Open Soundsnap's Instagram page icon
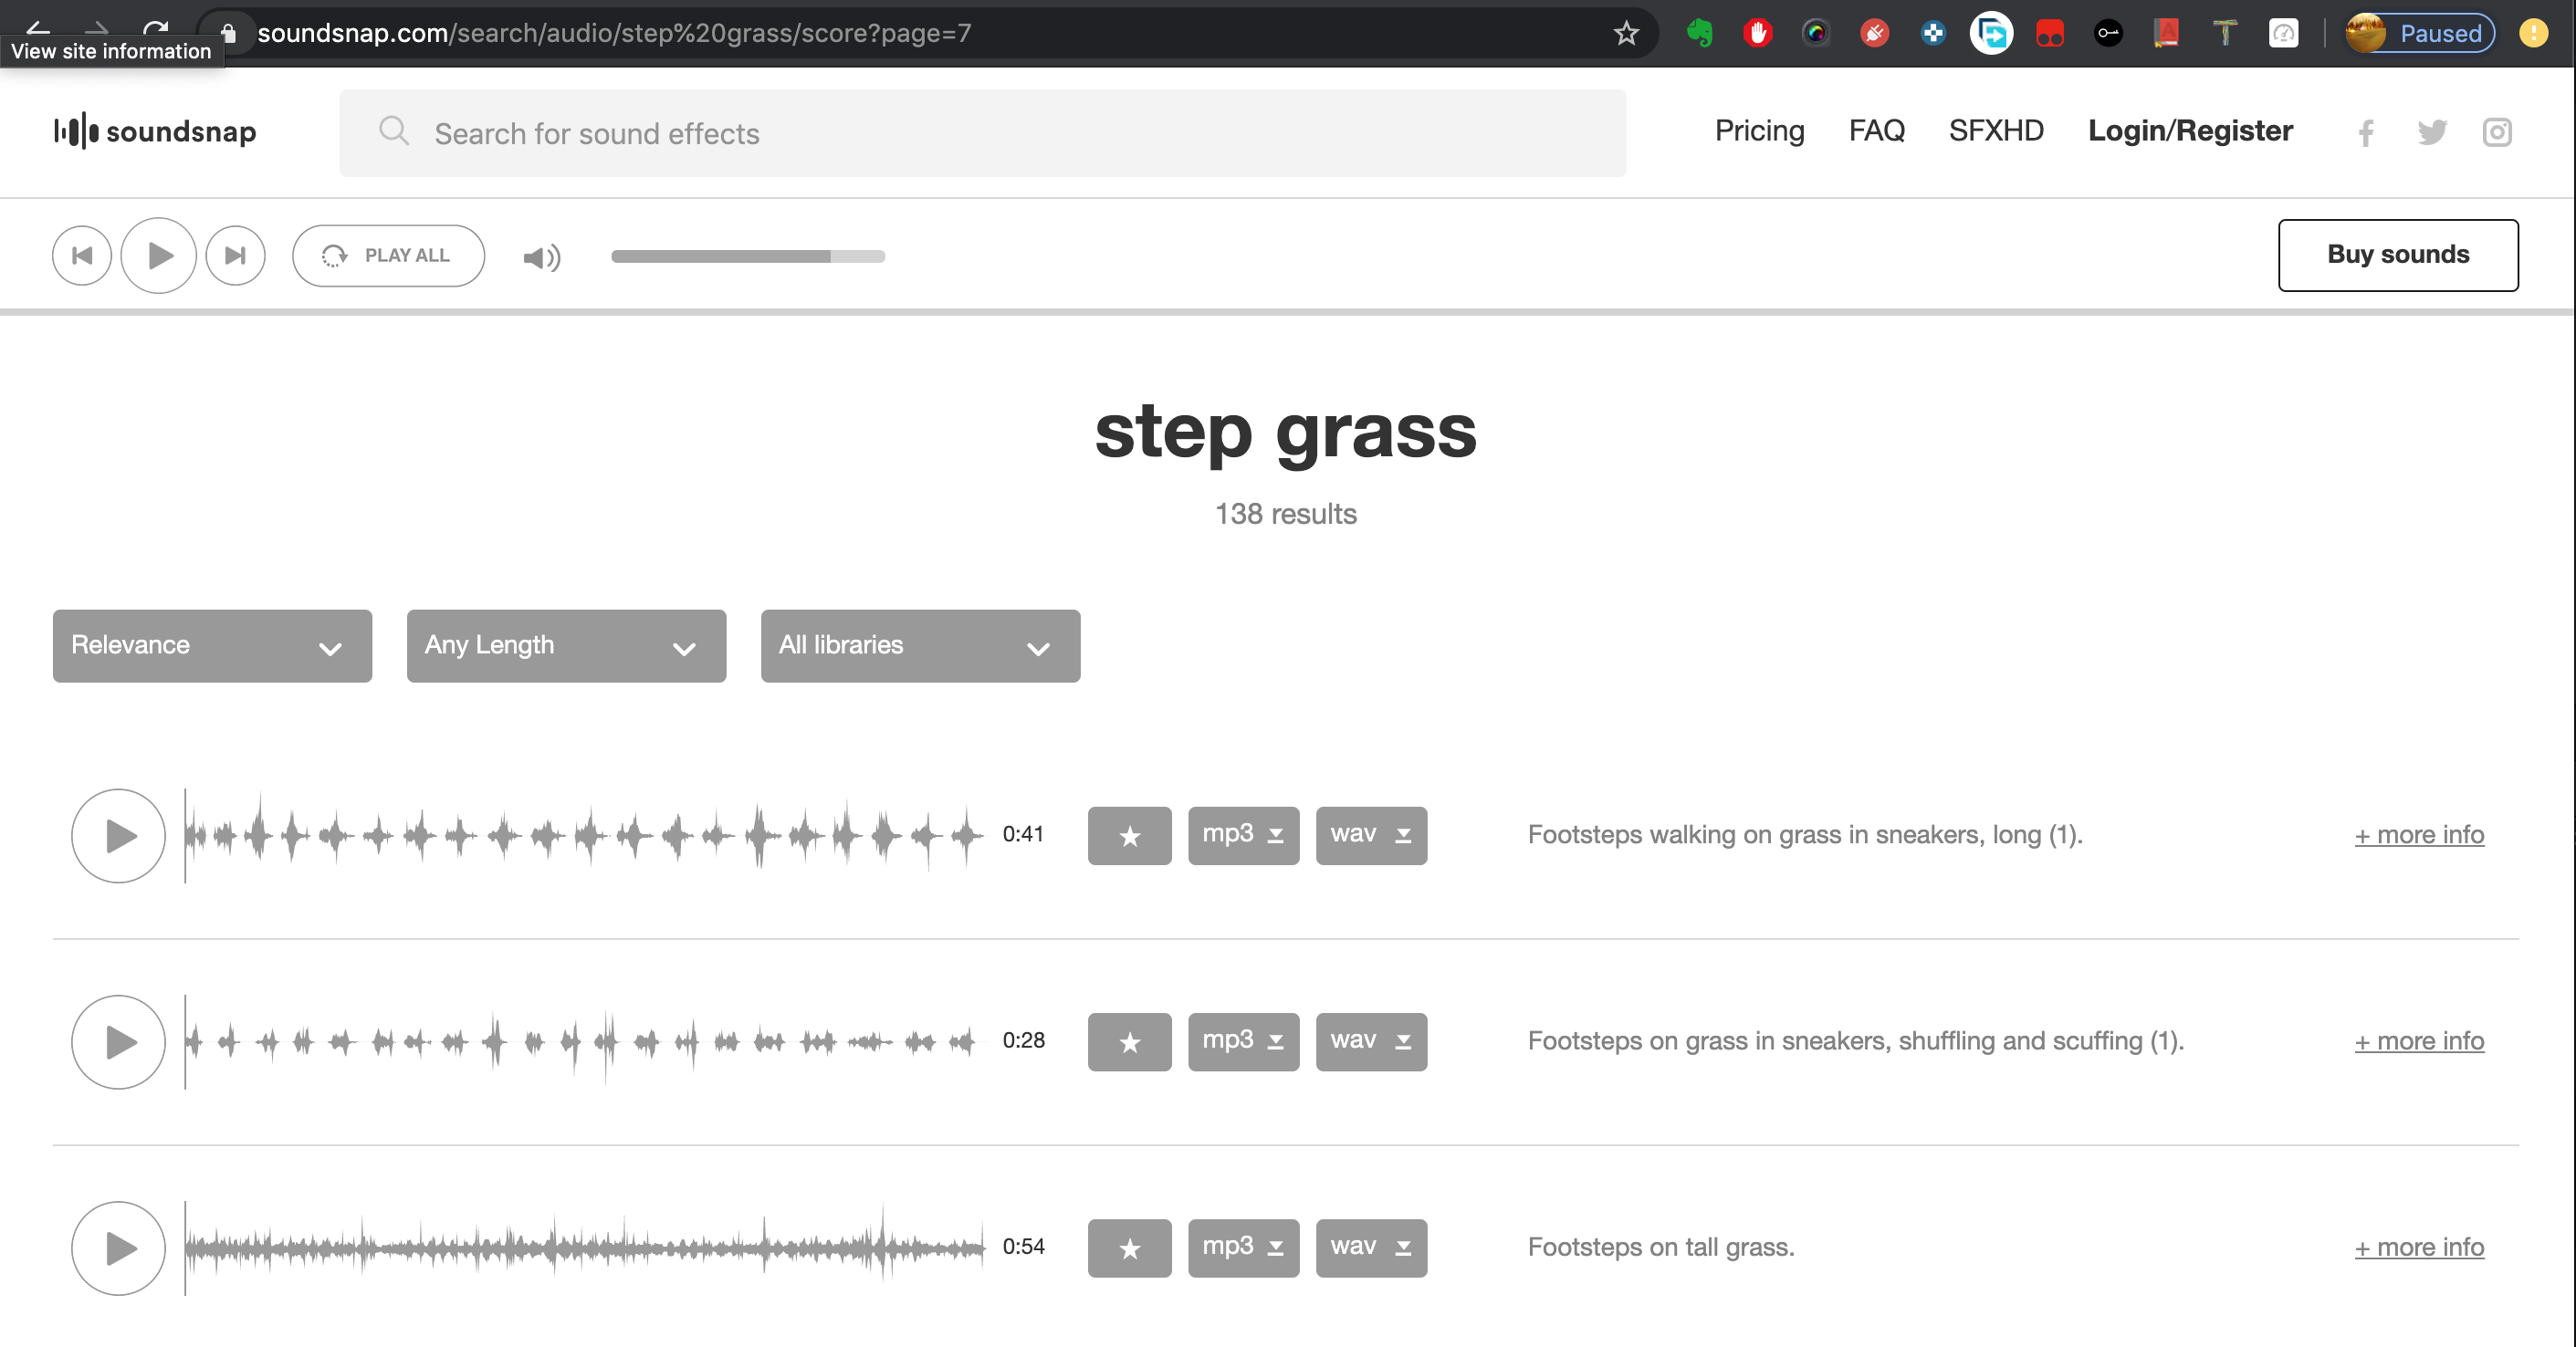This screenshot has height=1347, width=2576. (2496, 132)
